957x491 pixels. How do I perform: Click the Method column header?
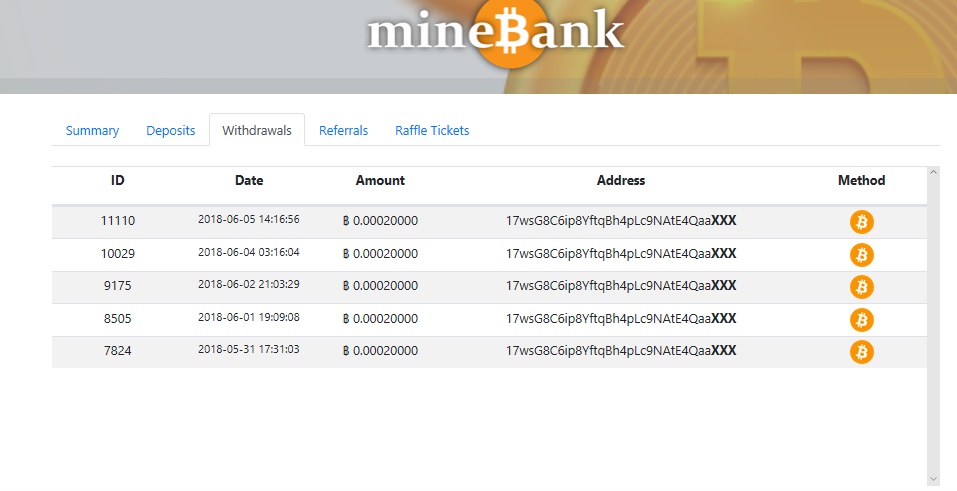[x=861, y=180]
